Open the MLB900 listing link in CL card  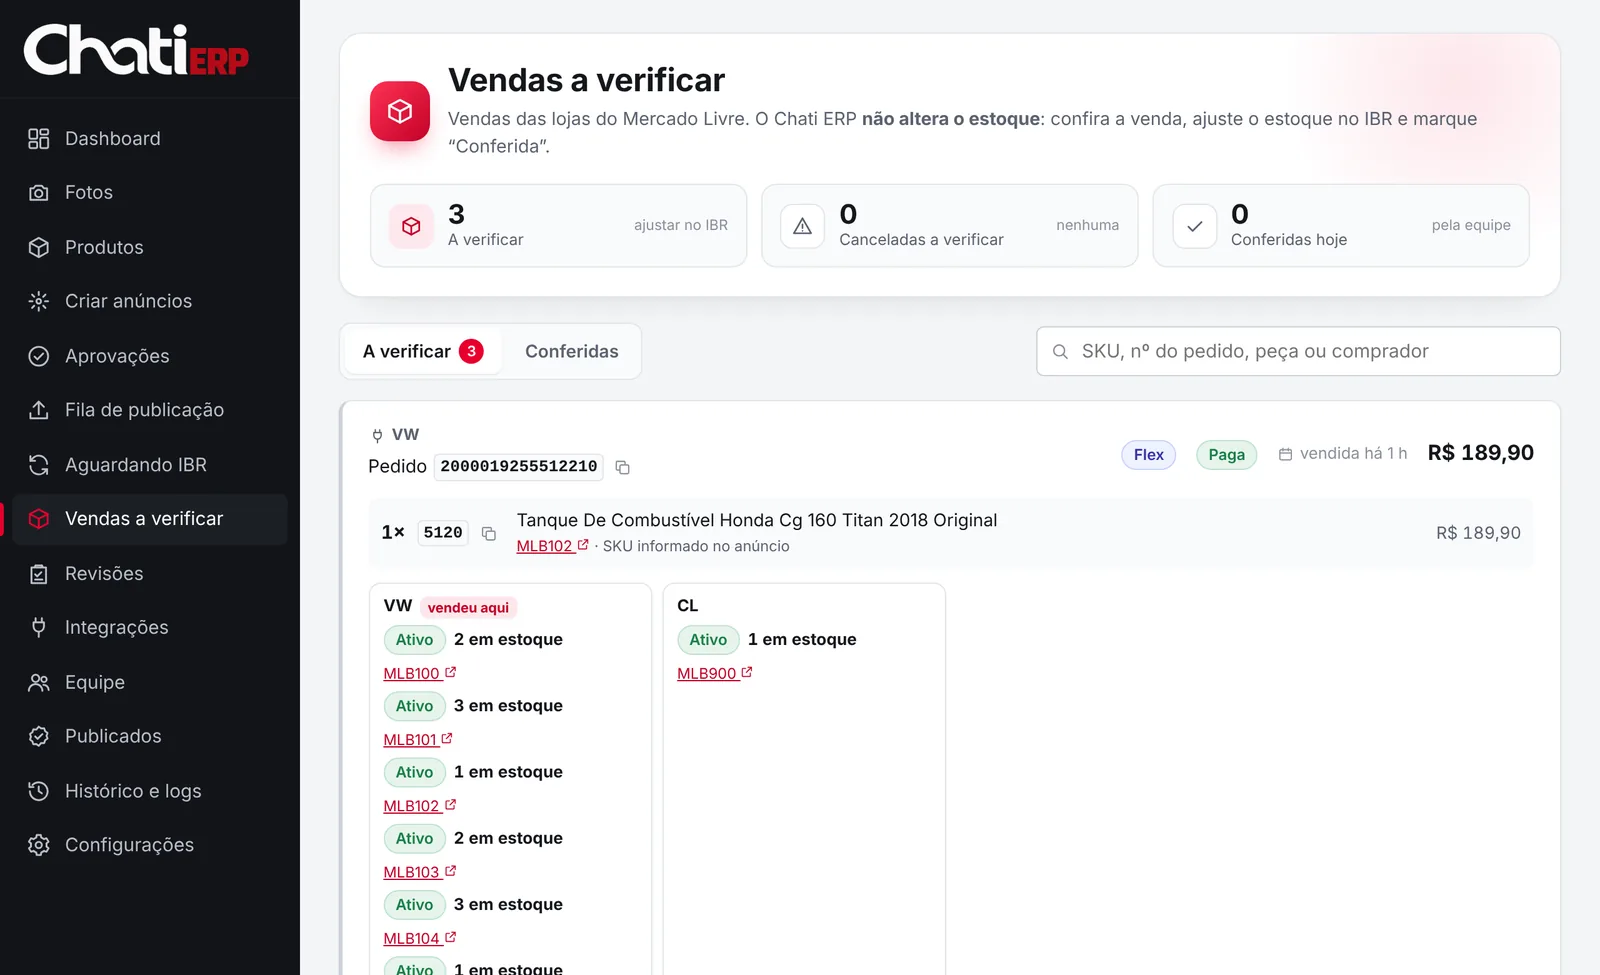click(x=715, y=674)
